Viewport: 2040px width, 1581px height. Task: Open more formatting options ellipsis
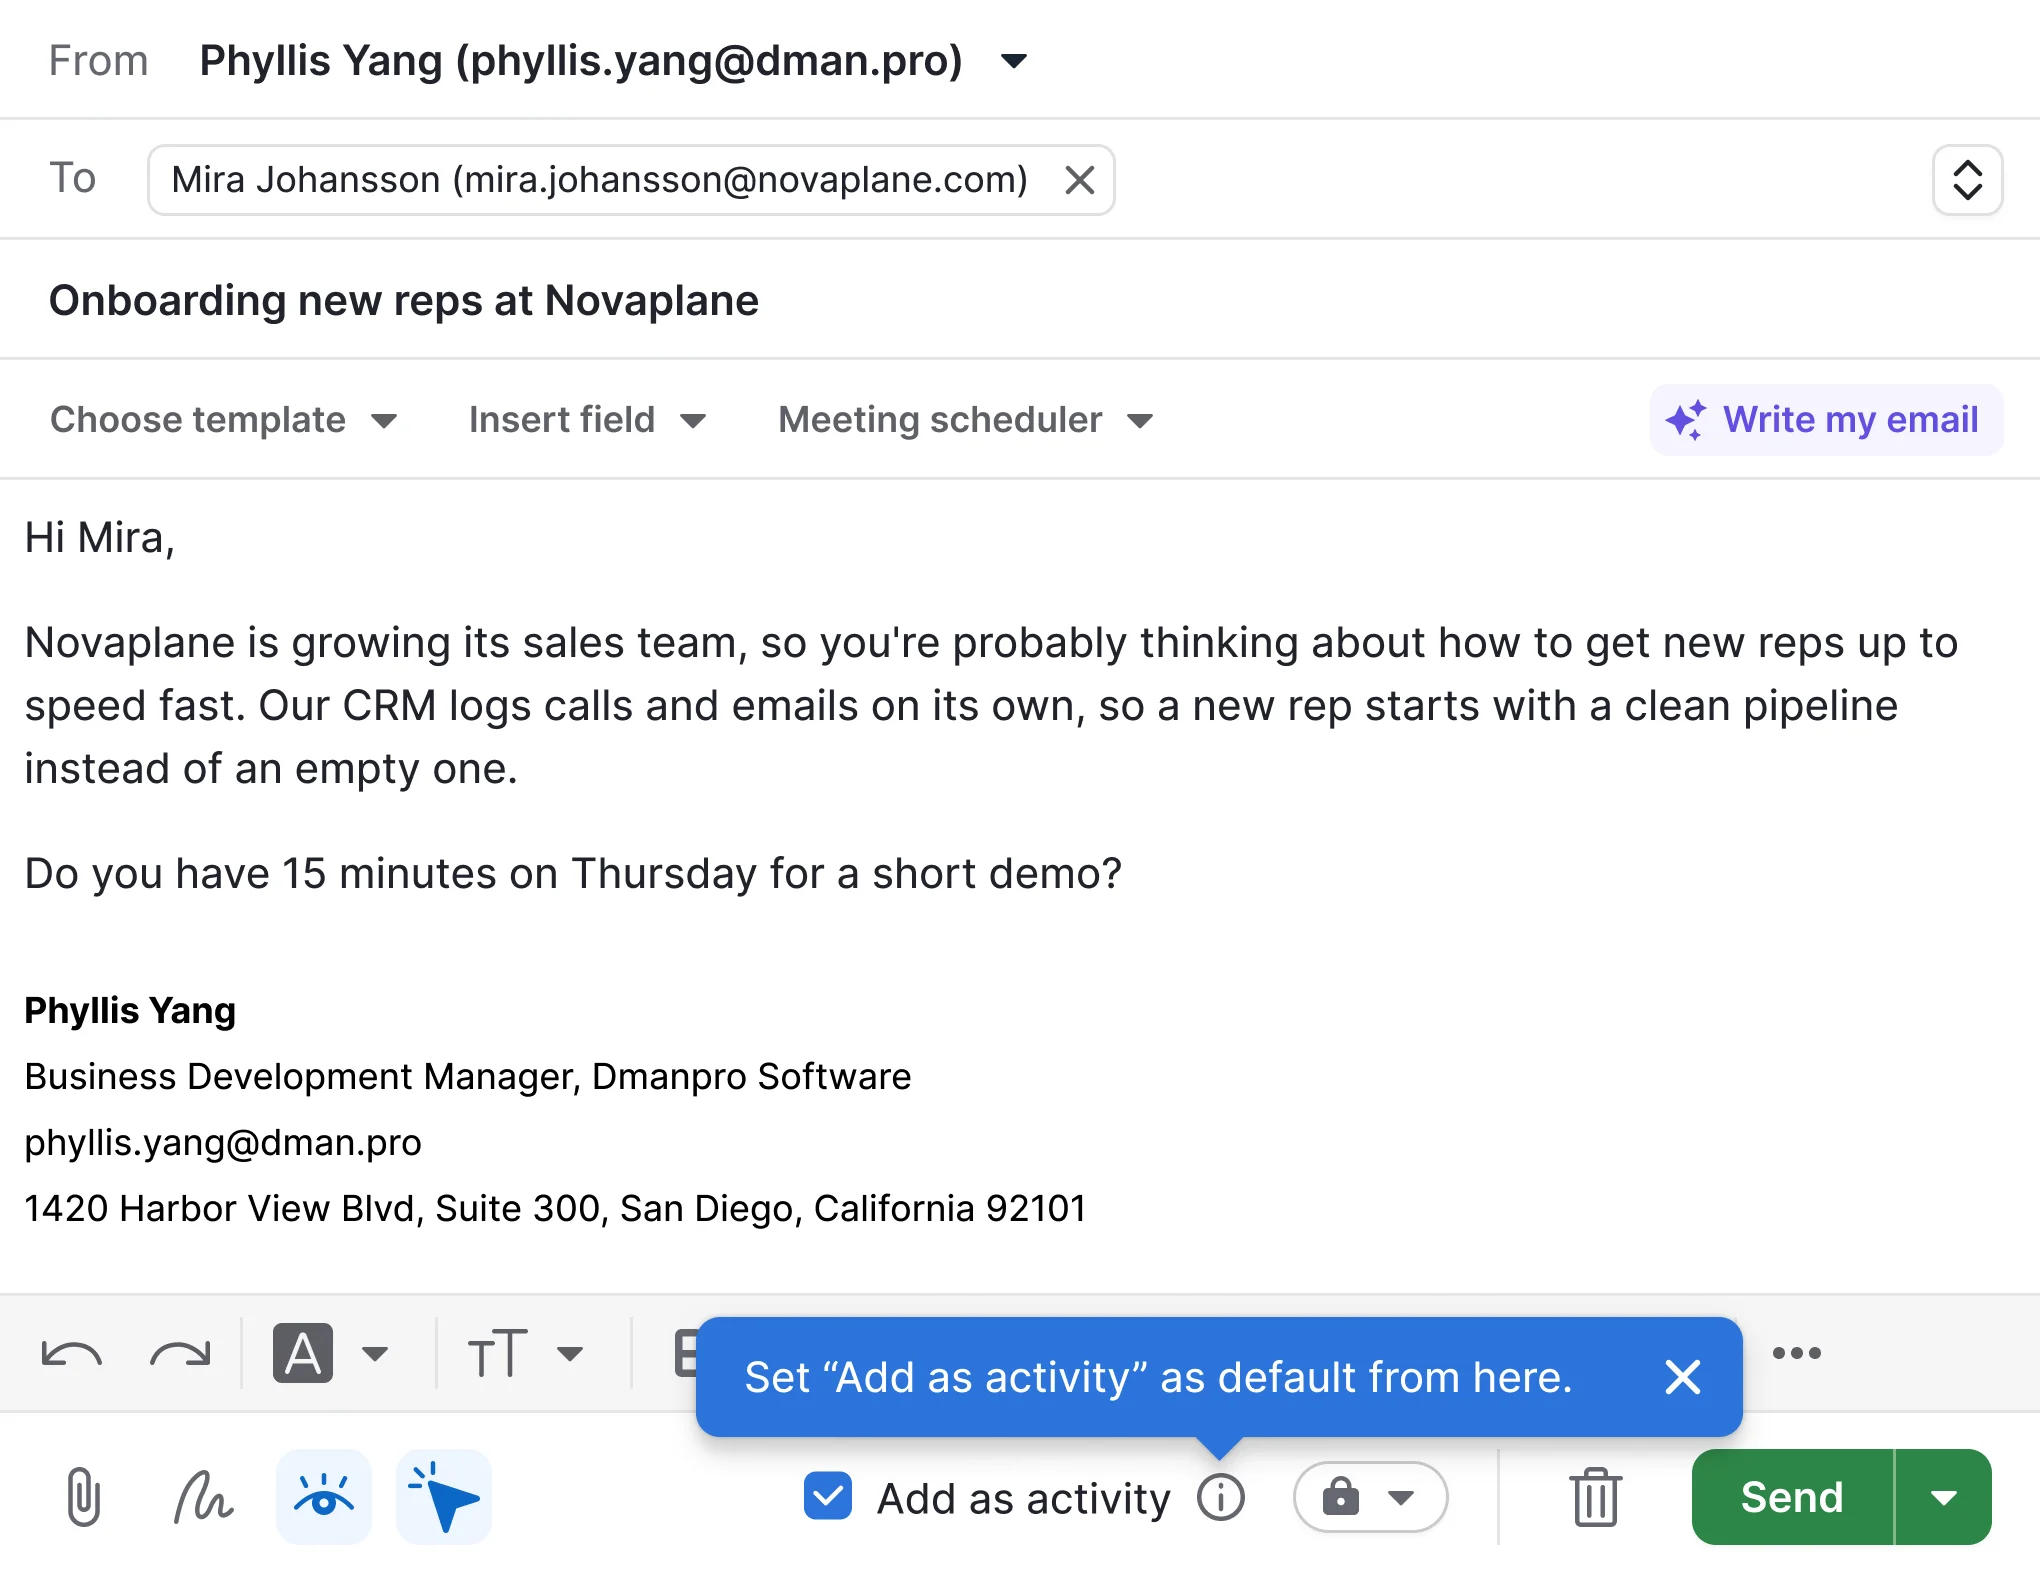point(1797,1354)
